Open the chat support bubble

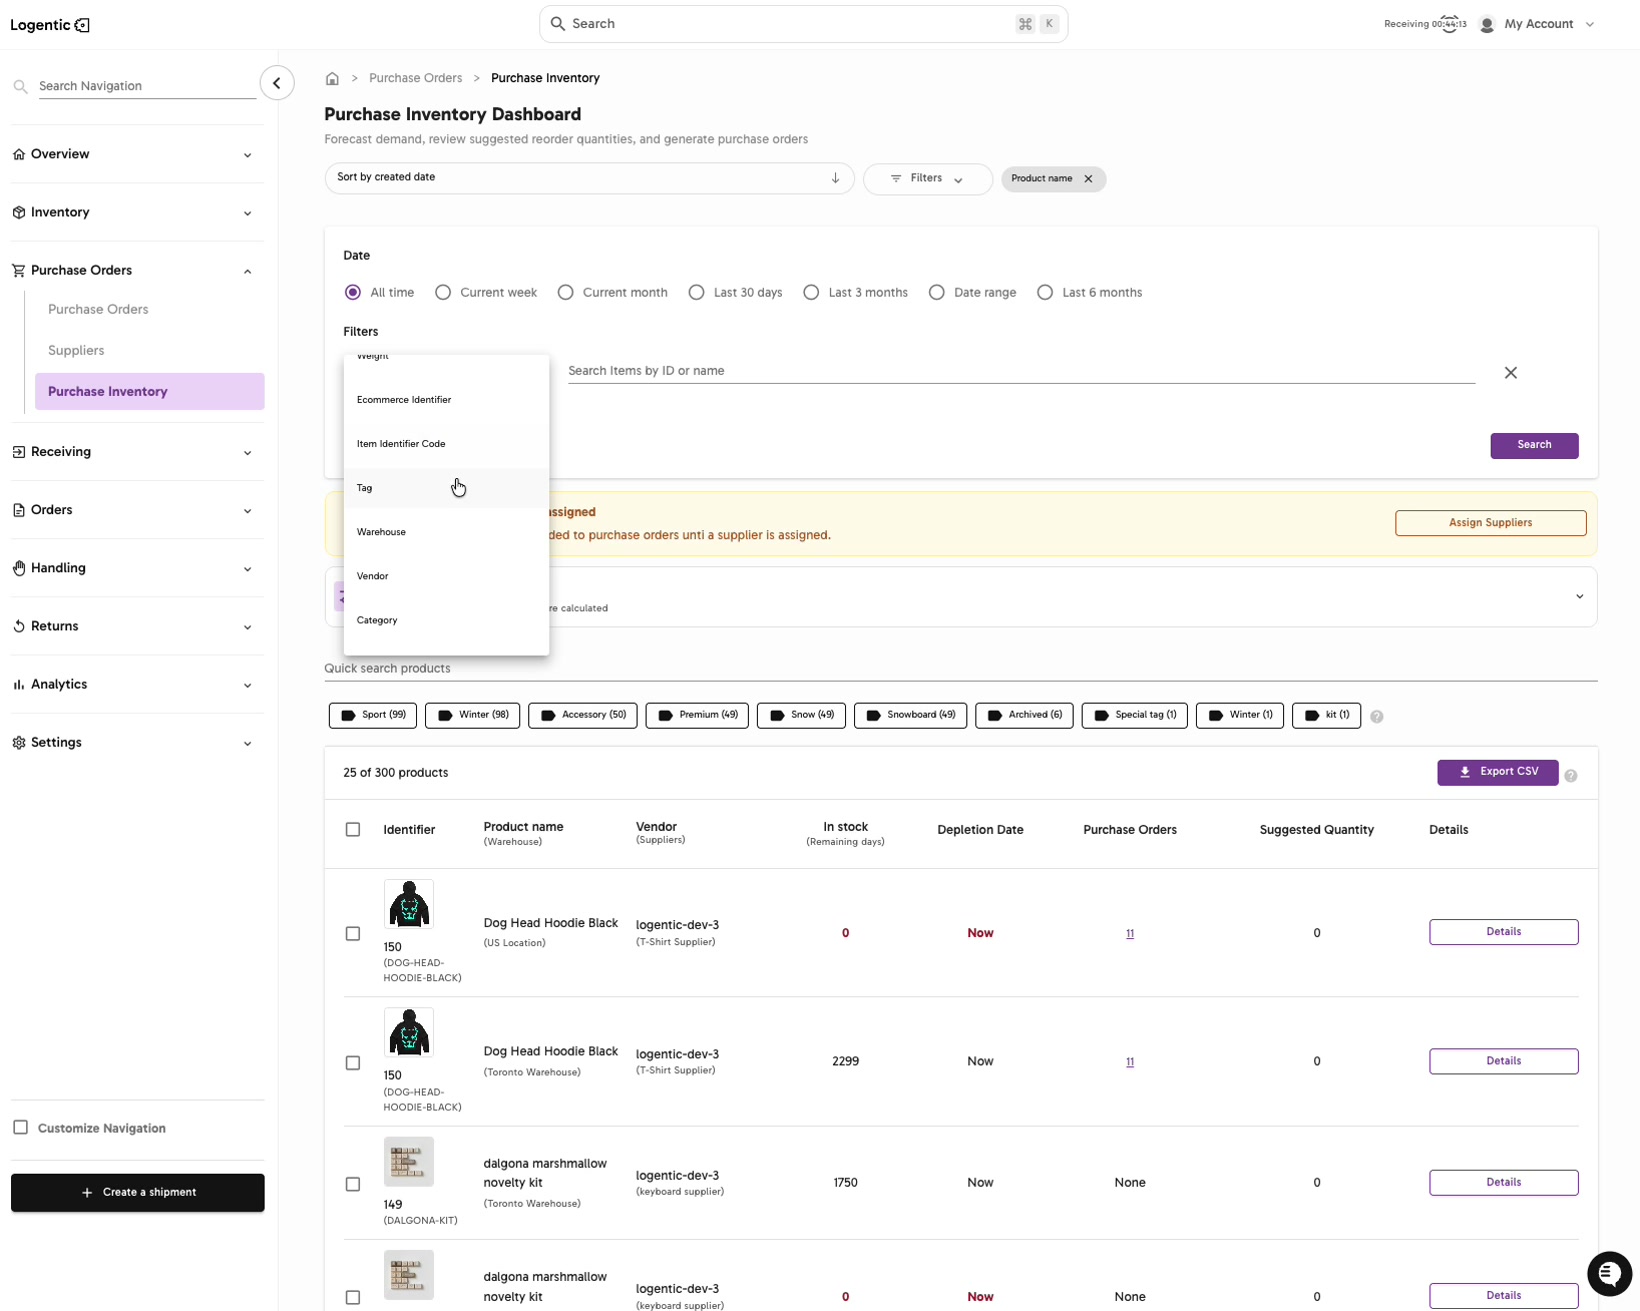1609,1273
